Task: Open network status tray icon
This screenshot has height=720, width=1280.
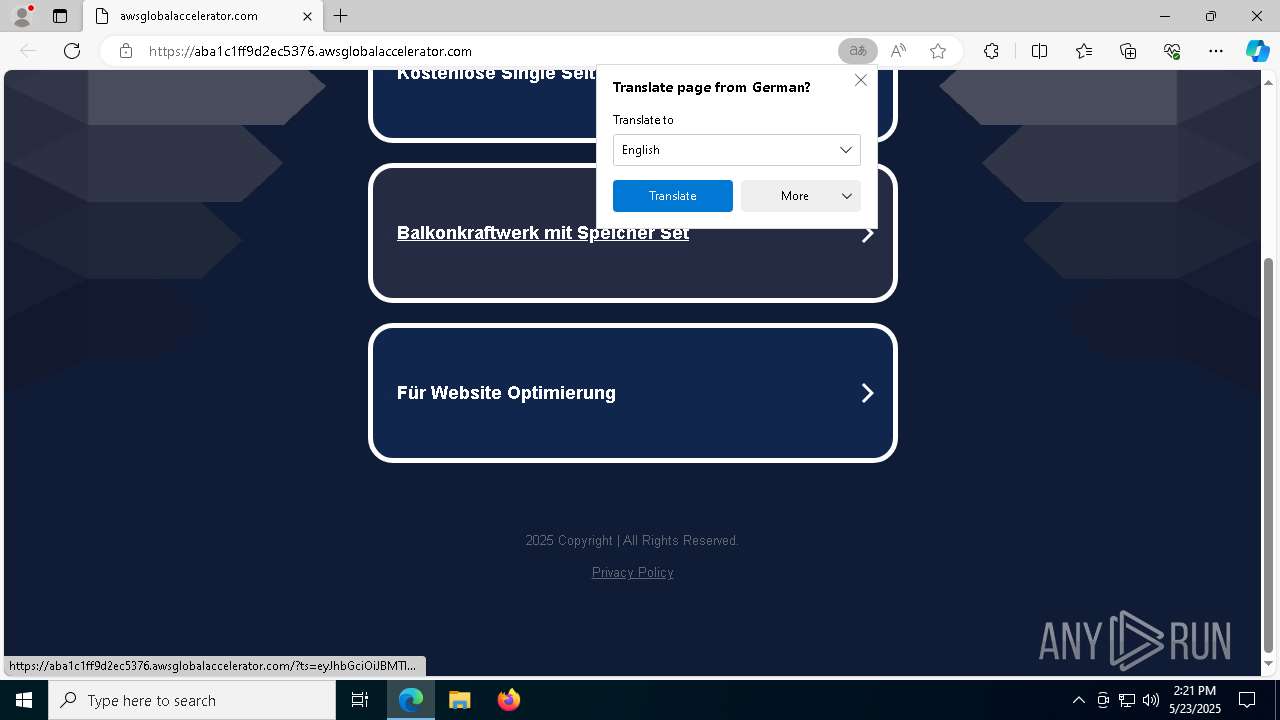Action: [1127, 700]
